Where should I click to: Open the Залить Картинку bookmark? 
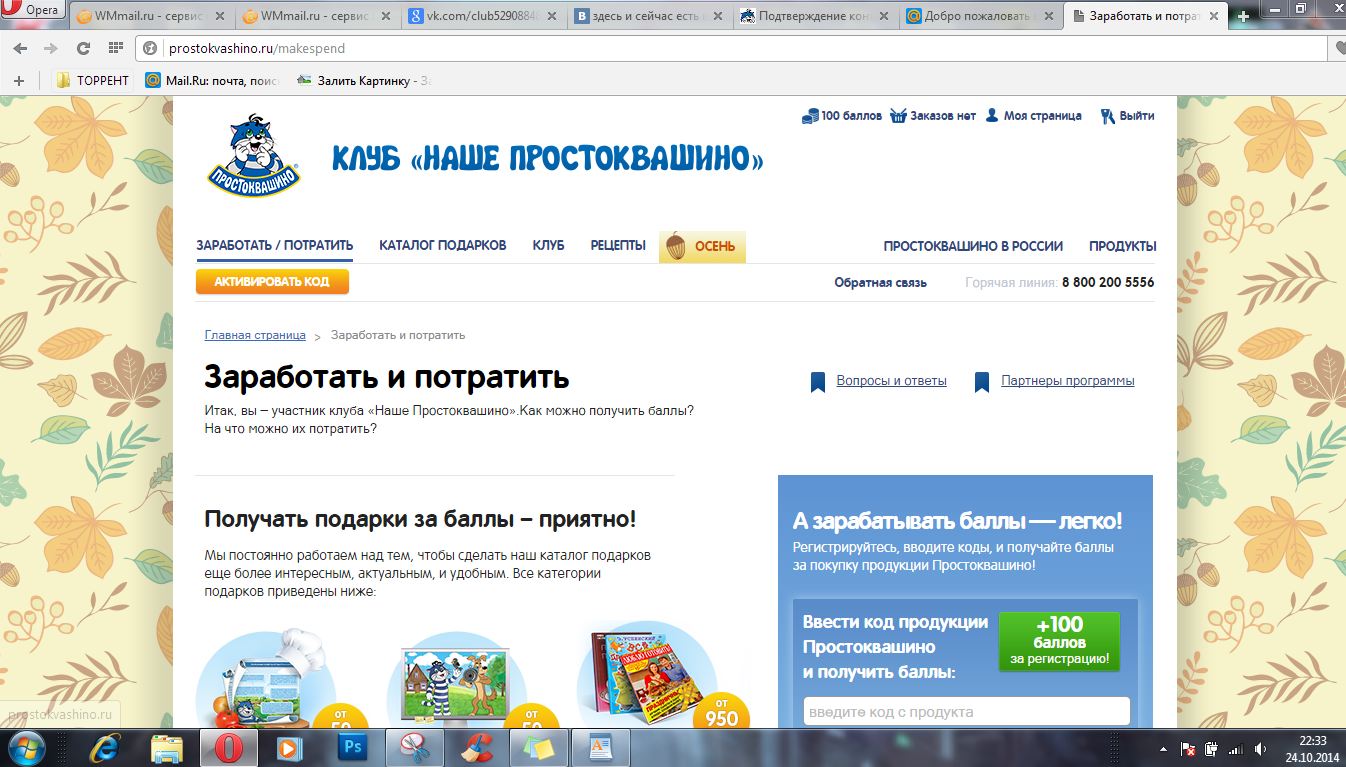[x=364, y=80]
